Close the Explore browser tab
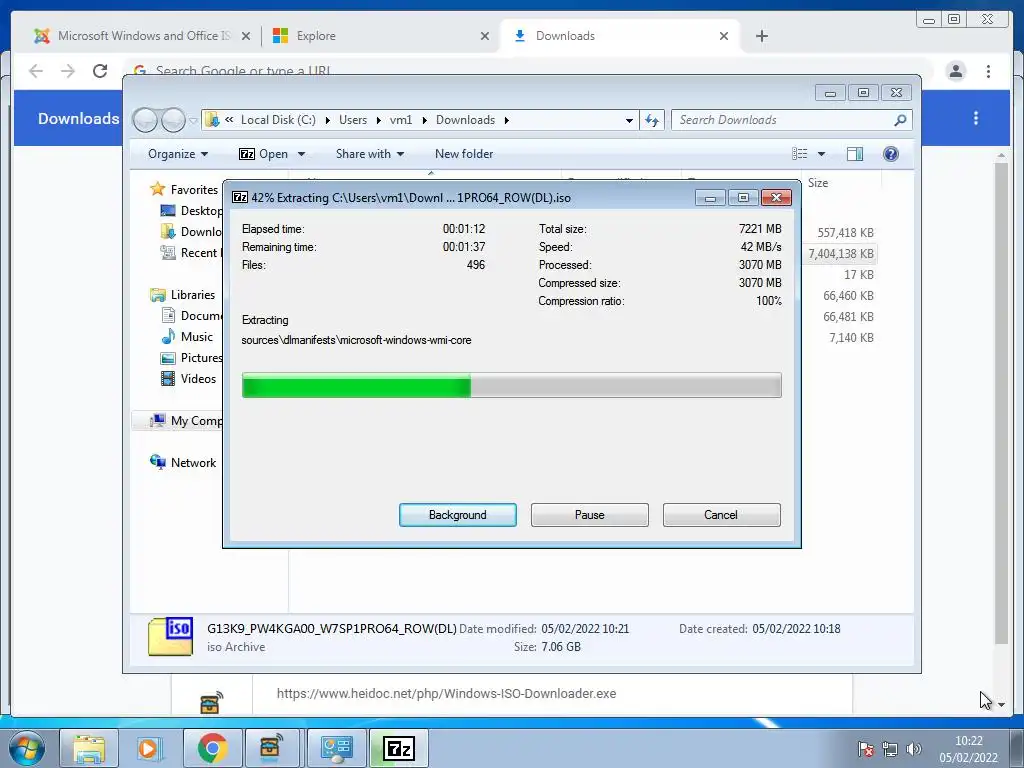Image resolution: width=1024 pixels, height=768 pixels. (x=485, y=37)
